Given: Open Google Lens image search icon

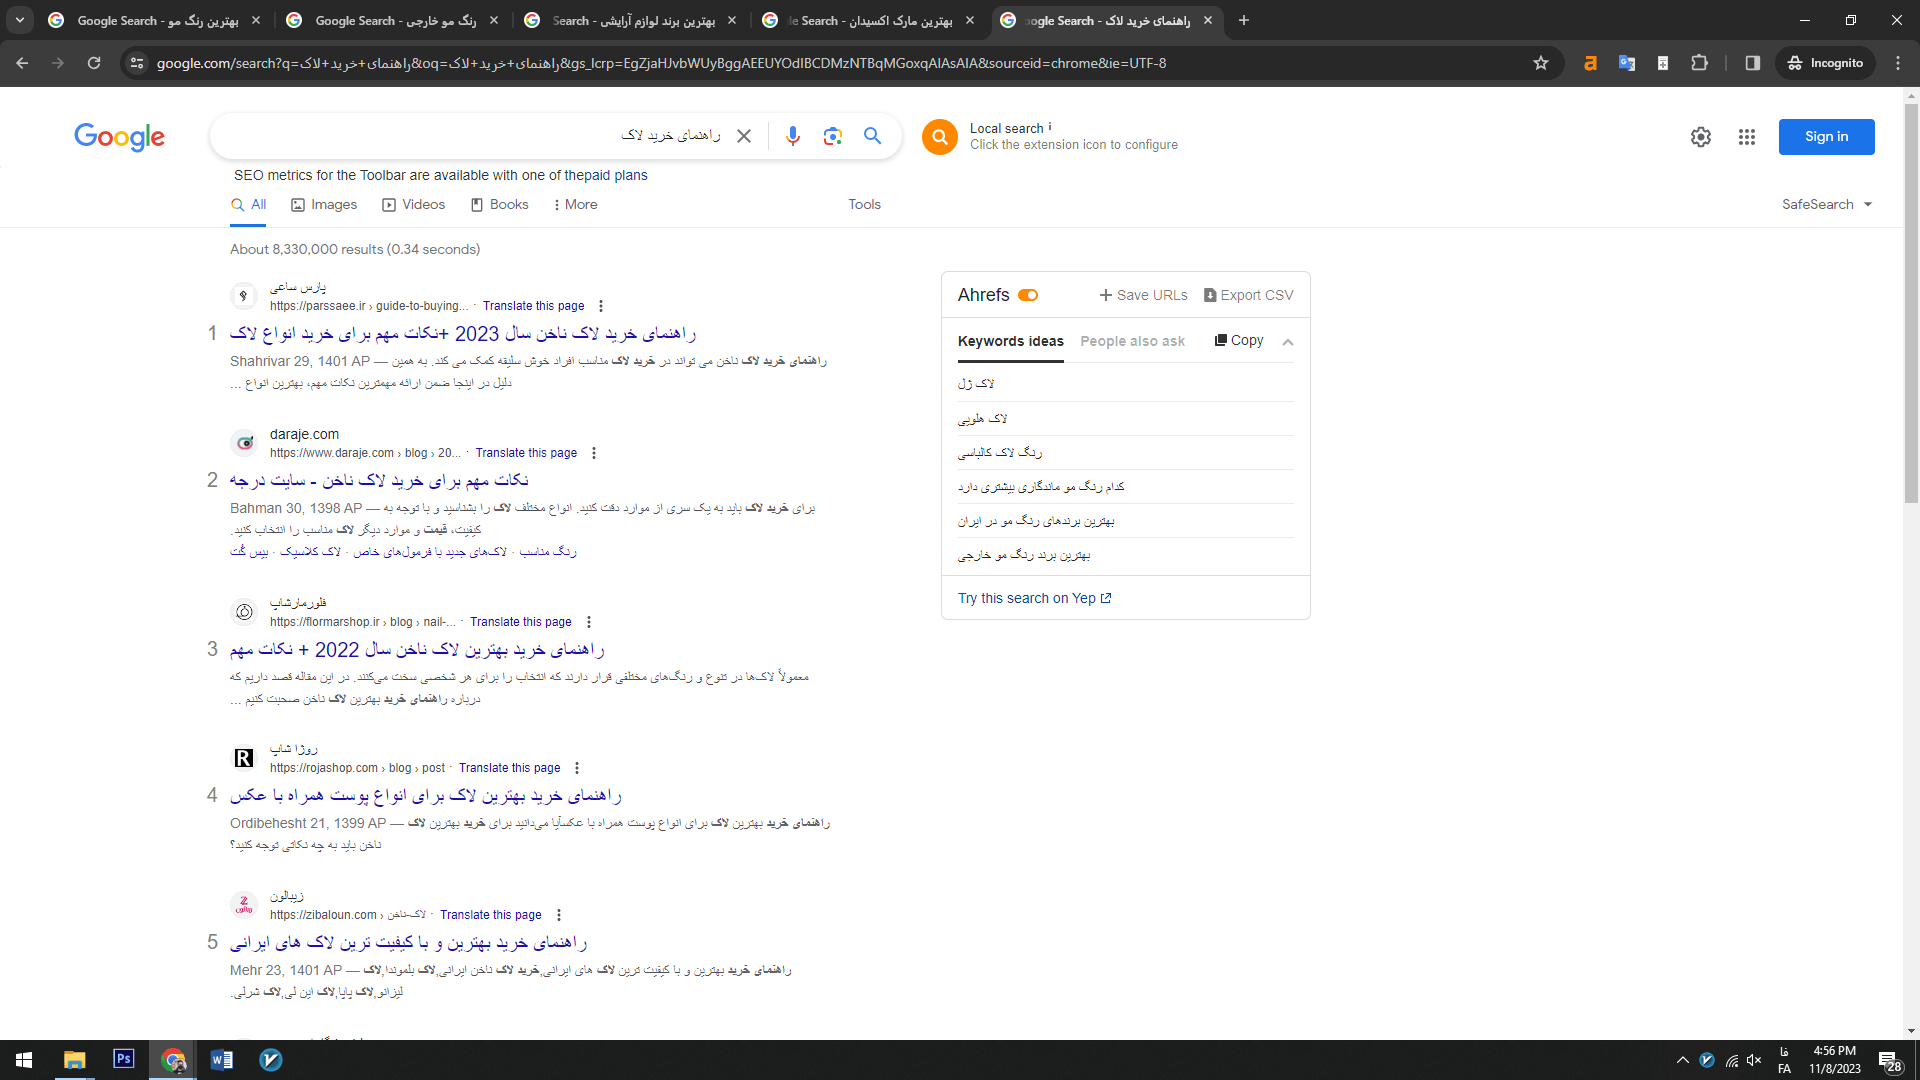Looking at the screenshot, I should (833, 136).
